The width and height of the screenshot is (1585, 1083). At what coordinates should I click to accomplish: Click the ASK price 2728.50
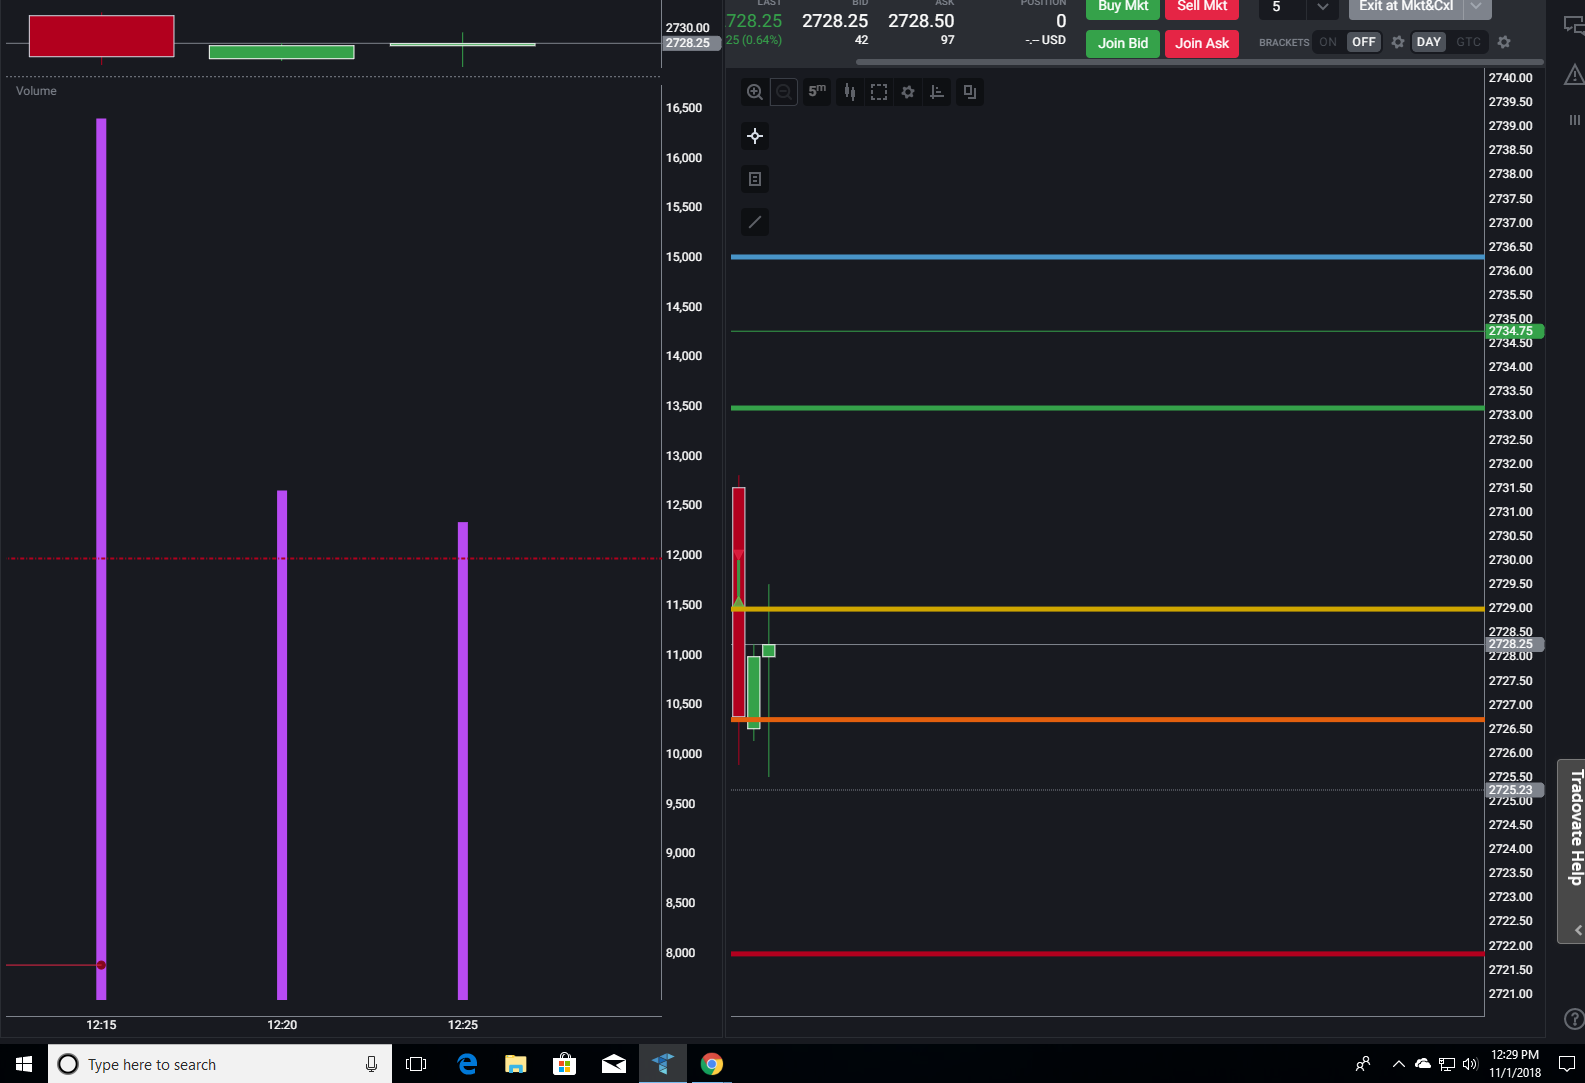(921, 21)
